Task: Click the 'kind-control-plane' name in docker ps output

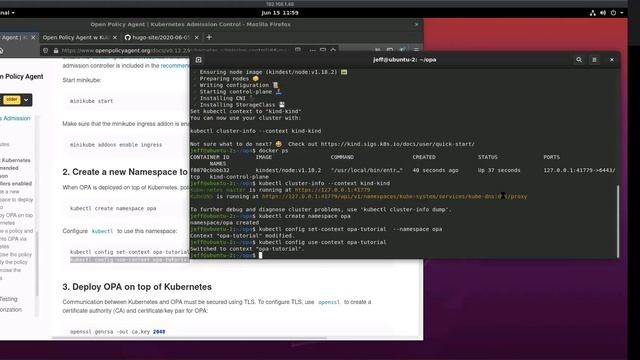Action: click(239, 177)
